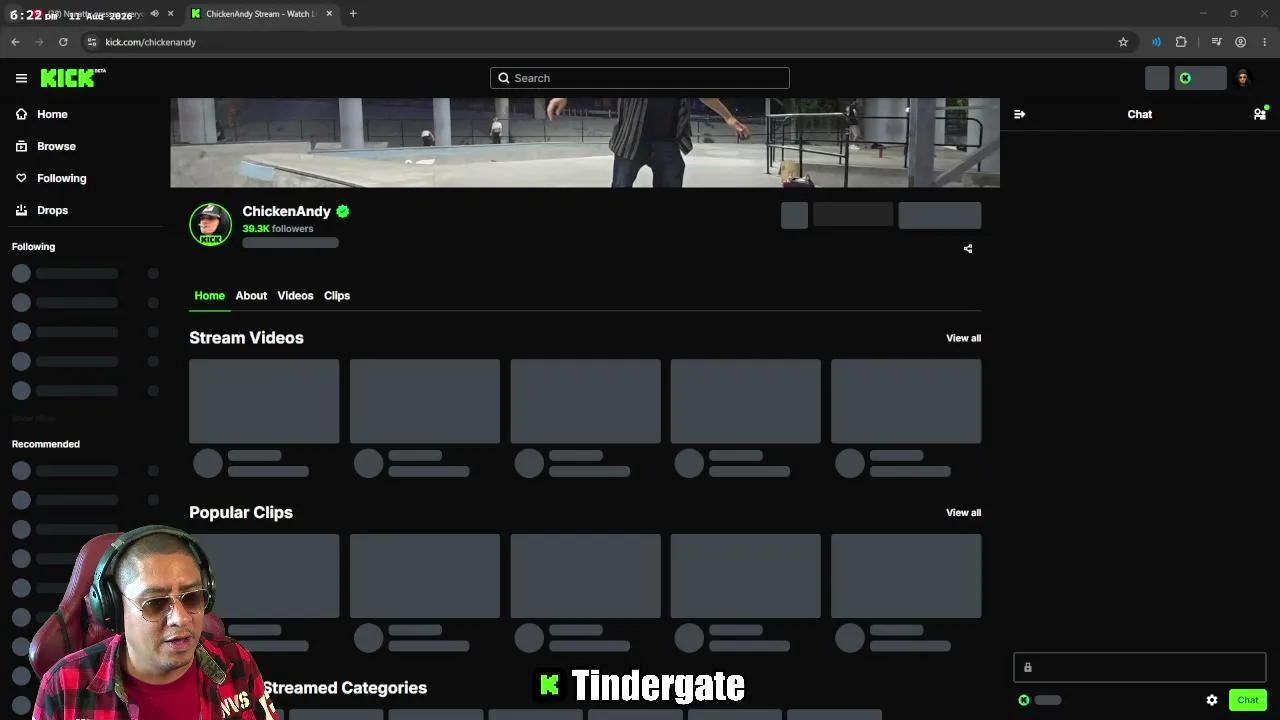Reload the Kick page
This screenshot has width=1280, height=720.
click(63, 42)
